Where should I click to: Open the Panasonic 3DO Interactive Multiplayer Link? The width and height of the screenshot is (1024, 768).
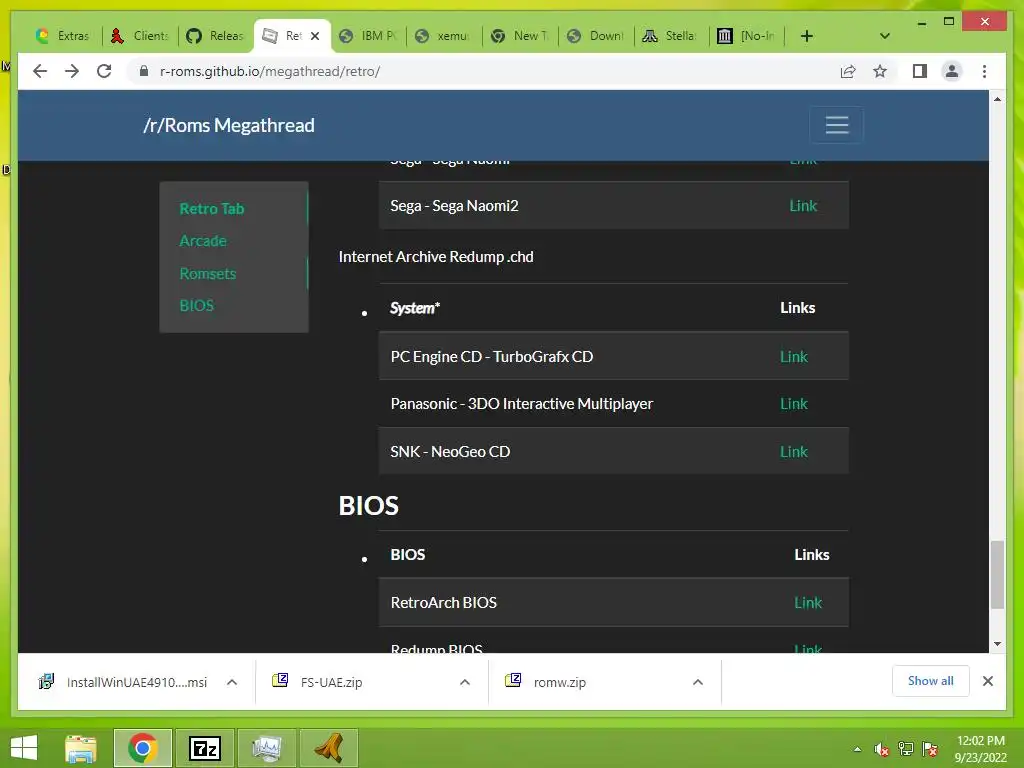(x=793, y=404)
